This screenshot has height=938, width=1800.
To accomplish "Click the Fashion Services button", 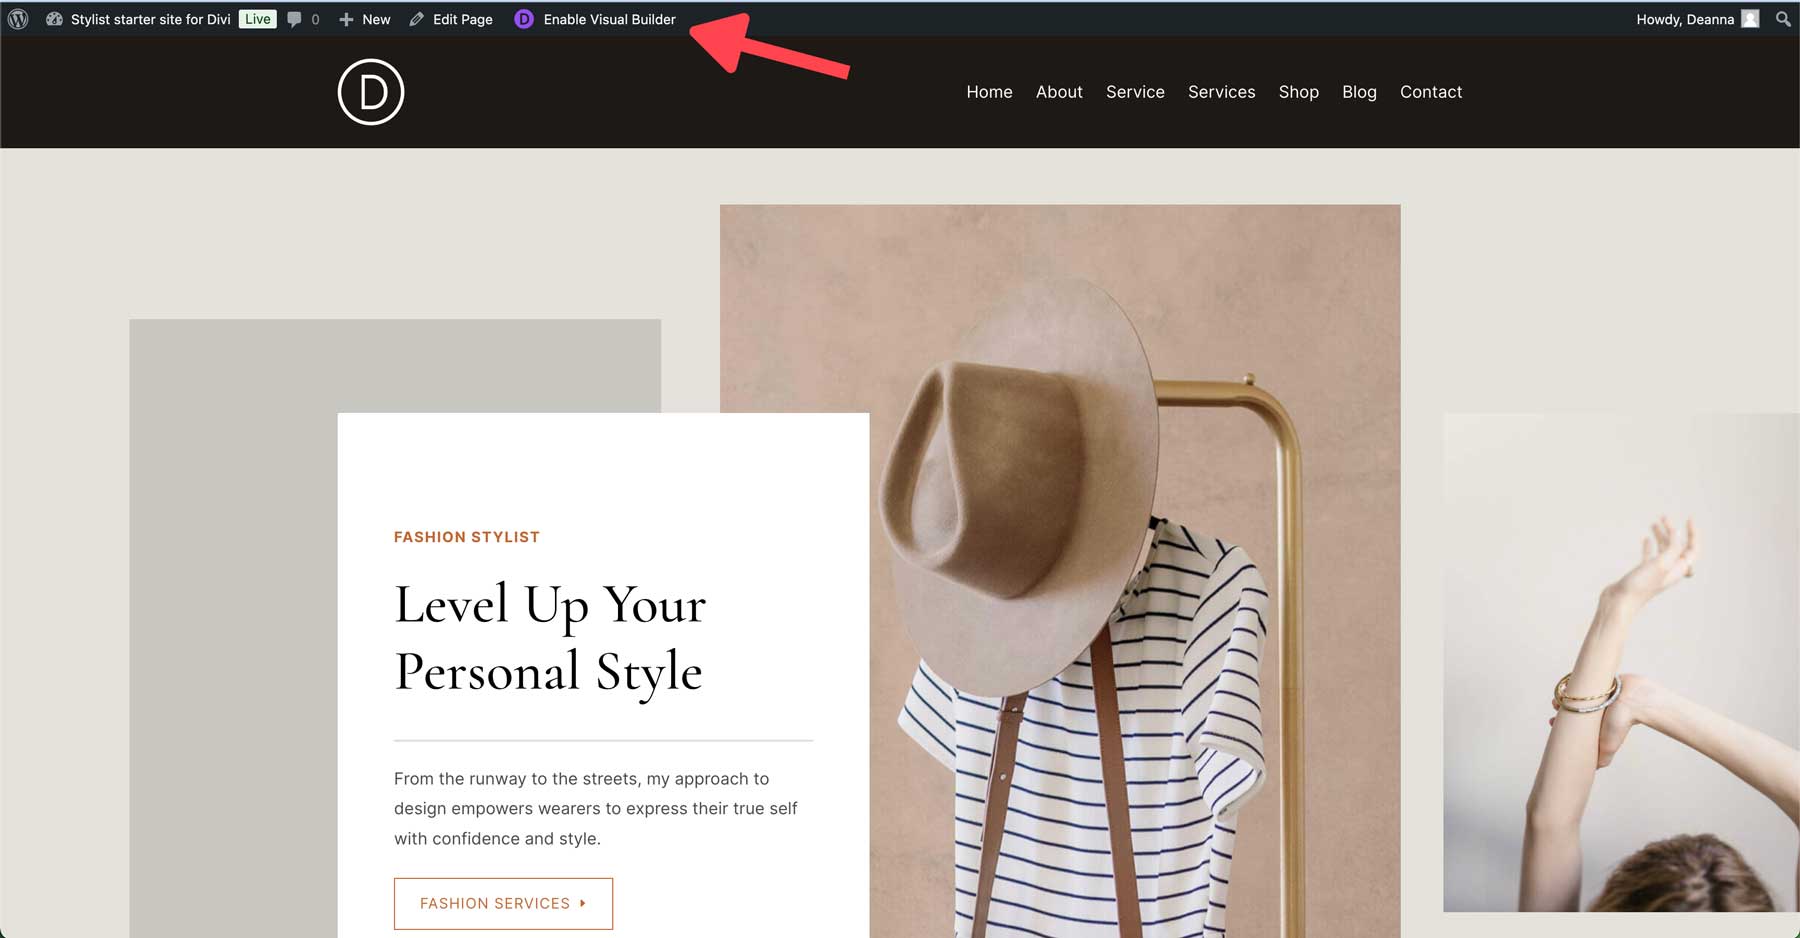I will pos(503,903).
